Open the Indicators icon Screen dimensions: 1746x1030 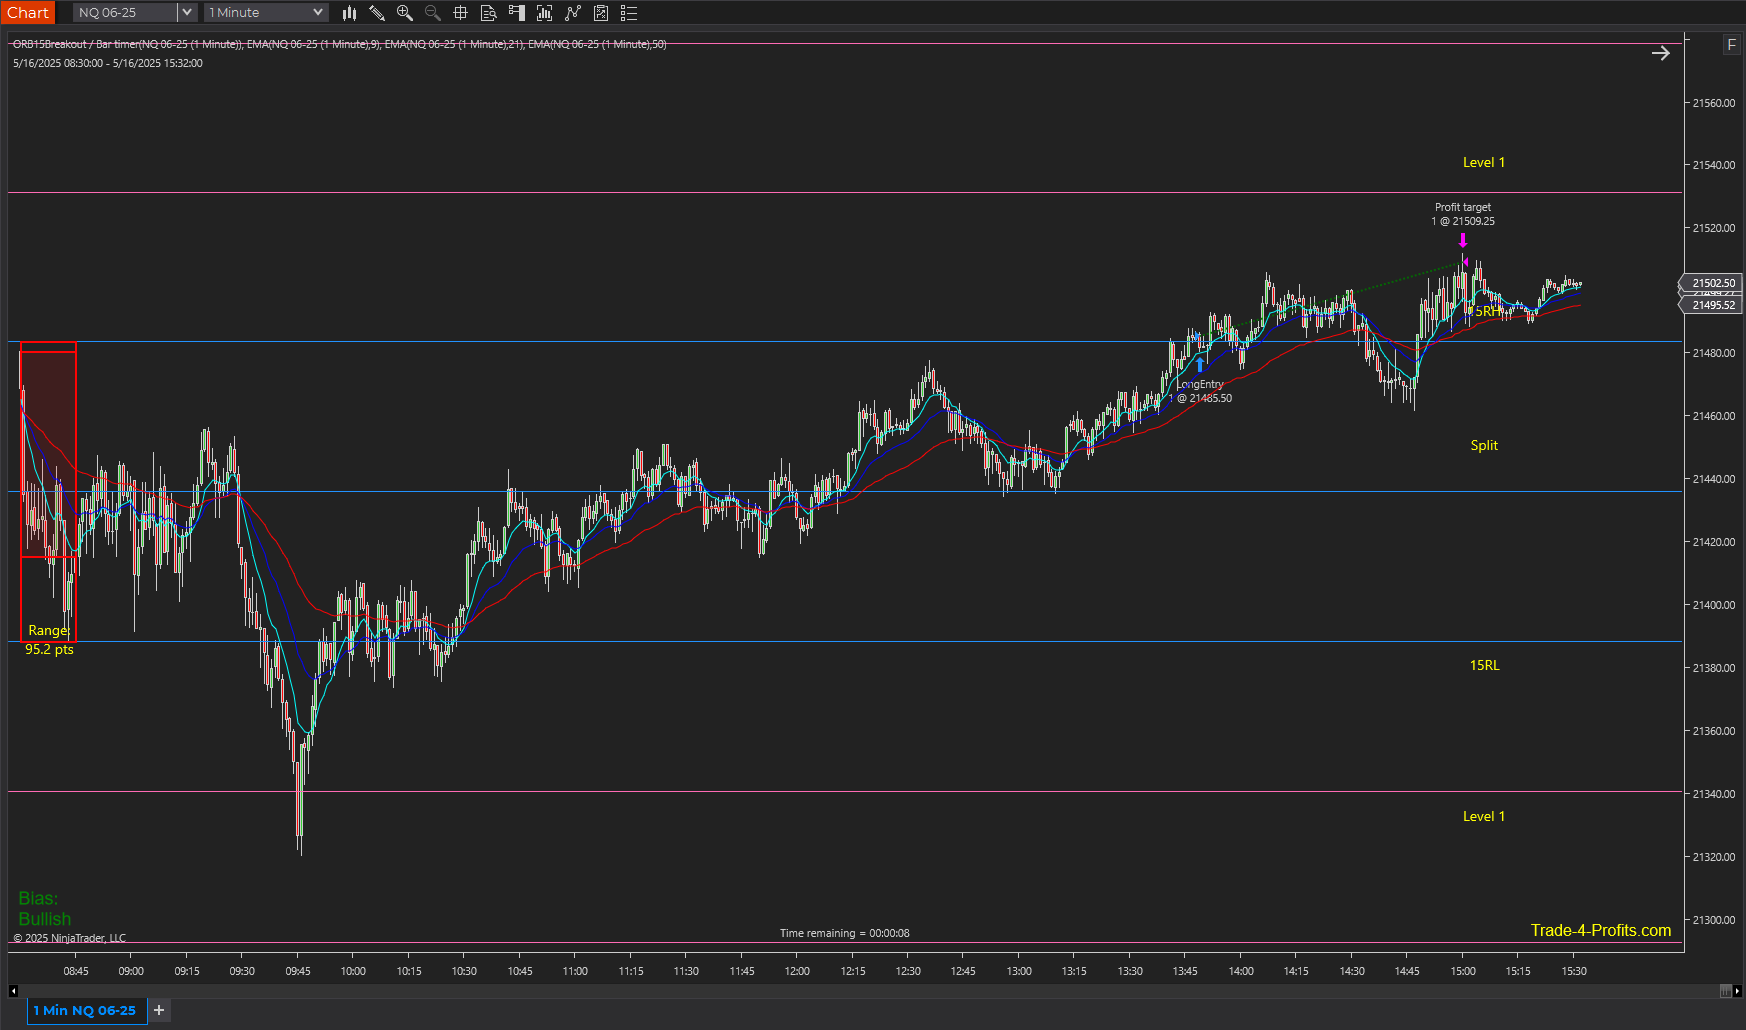(545, 13)
